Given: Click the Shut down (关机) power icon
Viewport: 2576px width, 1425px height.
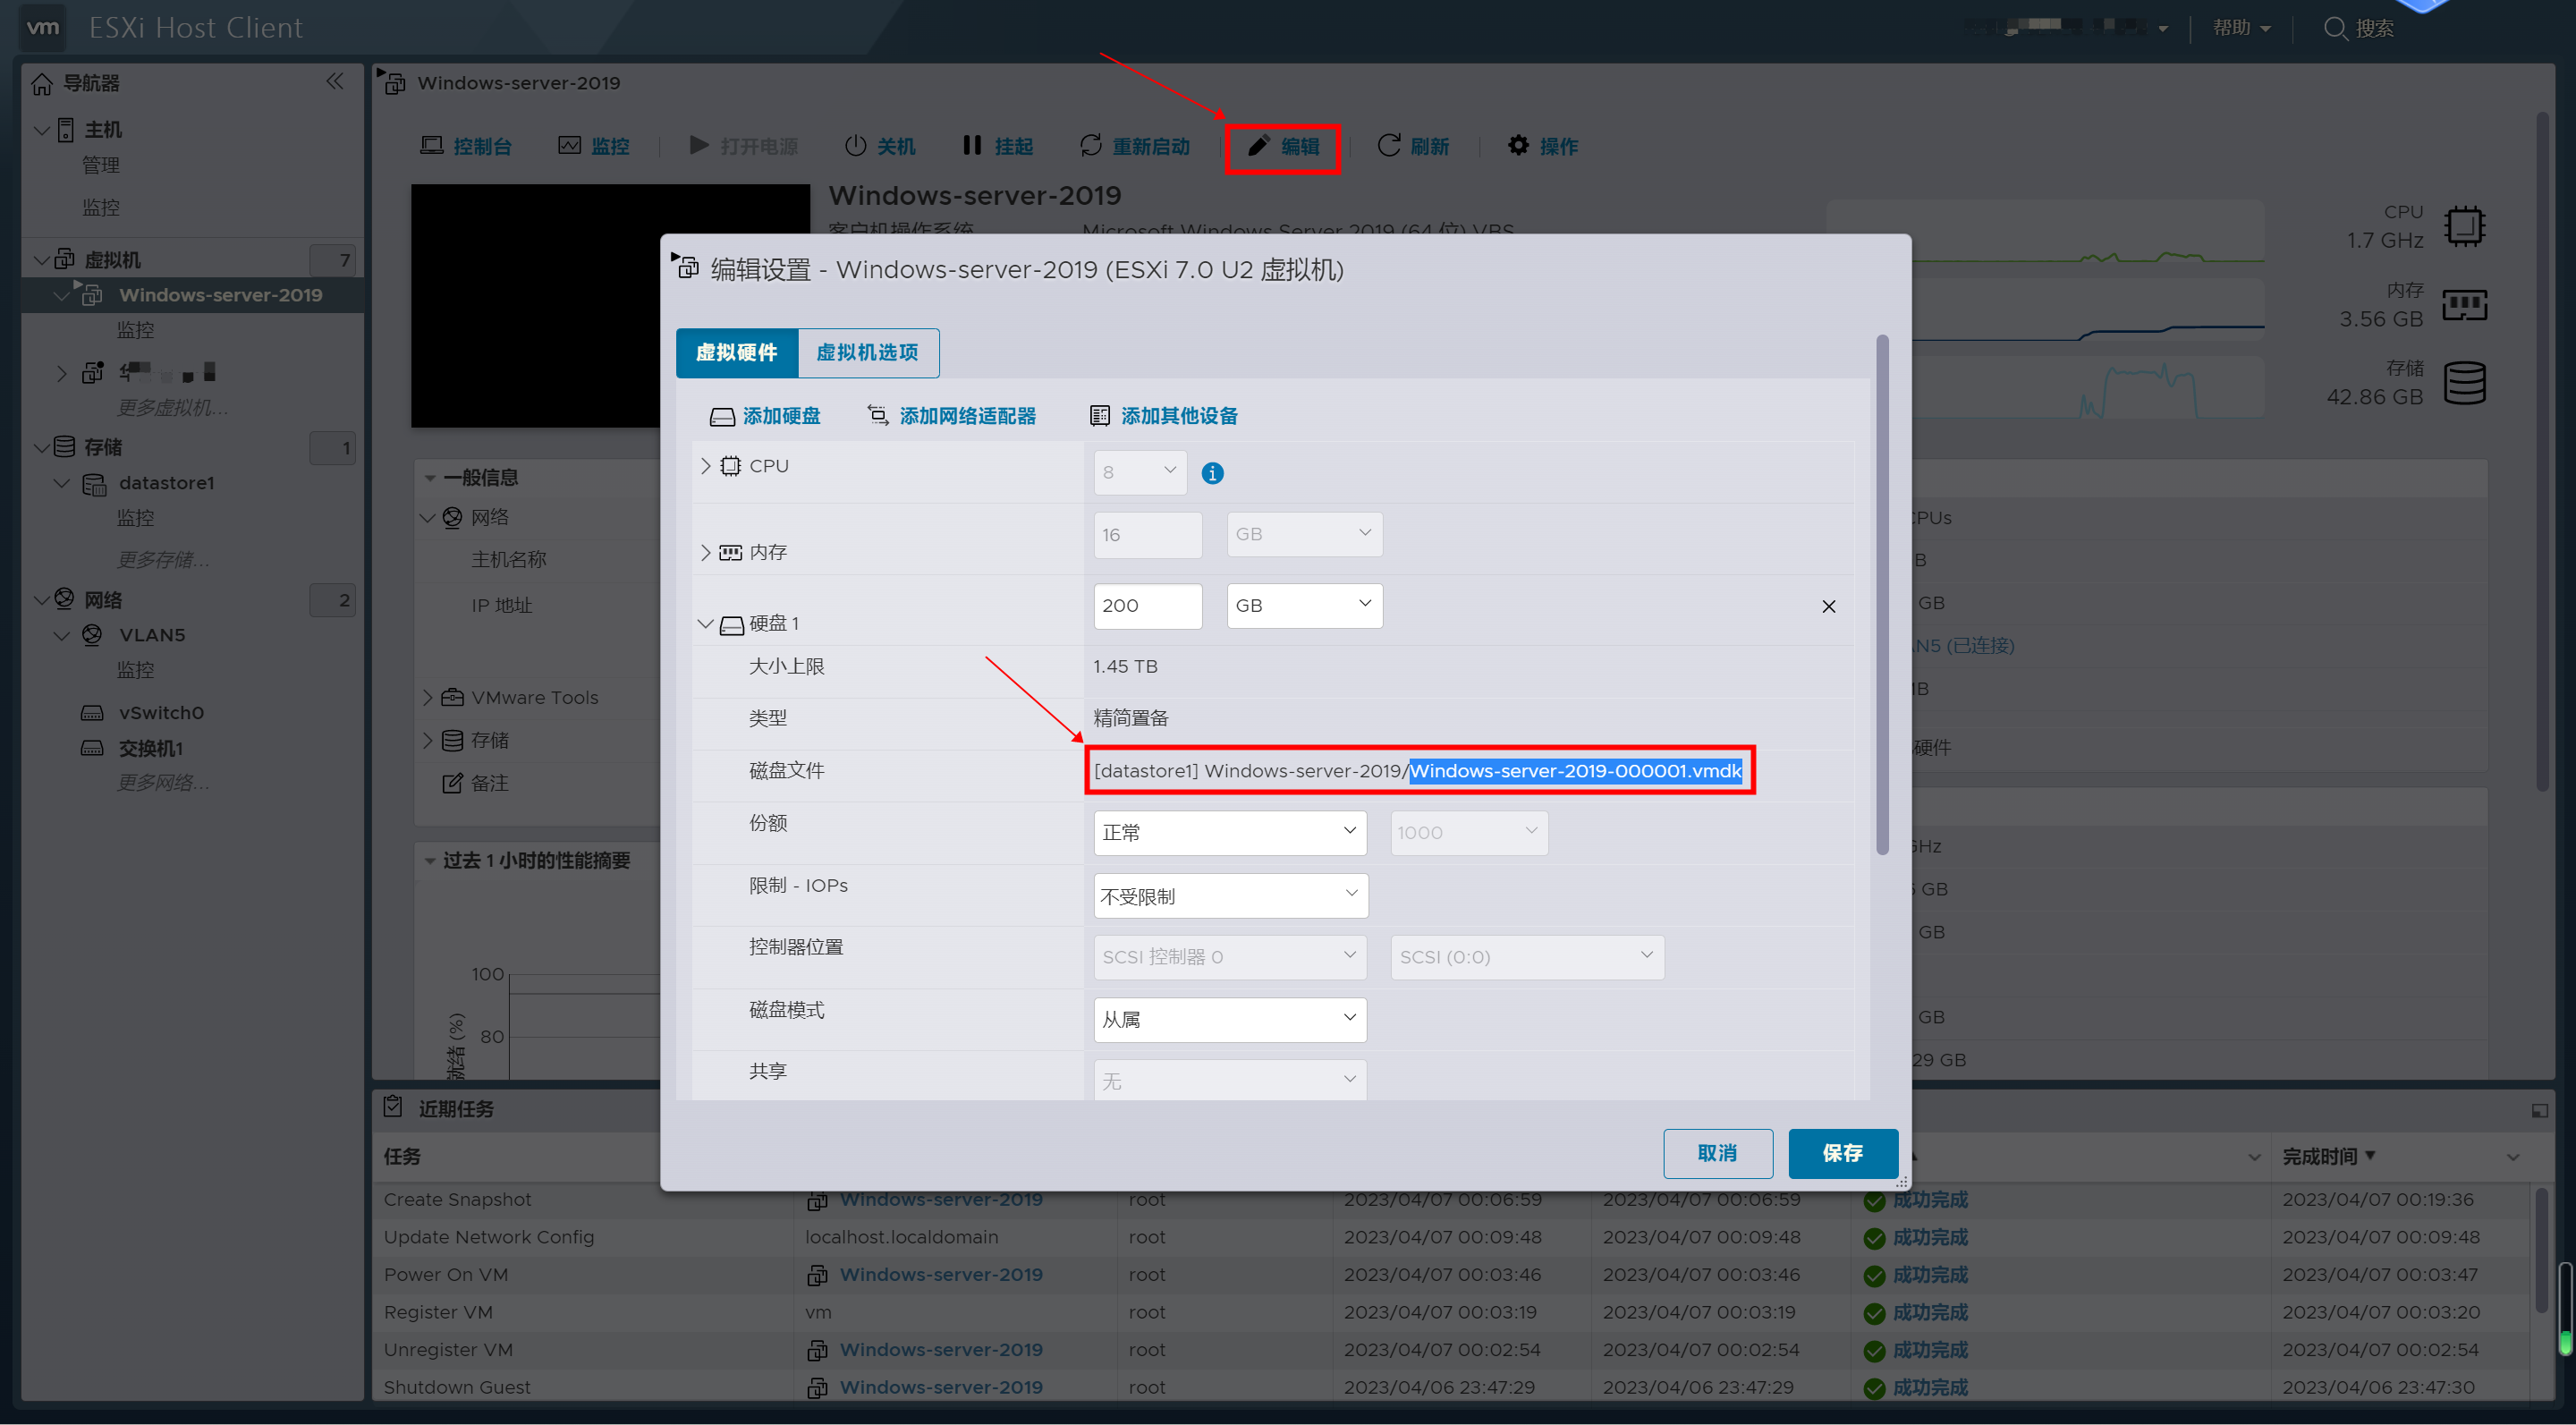Looking at the screenshot, I should coord(855,146).
